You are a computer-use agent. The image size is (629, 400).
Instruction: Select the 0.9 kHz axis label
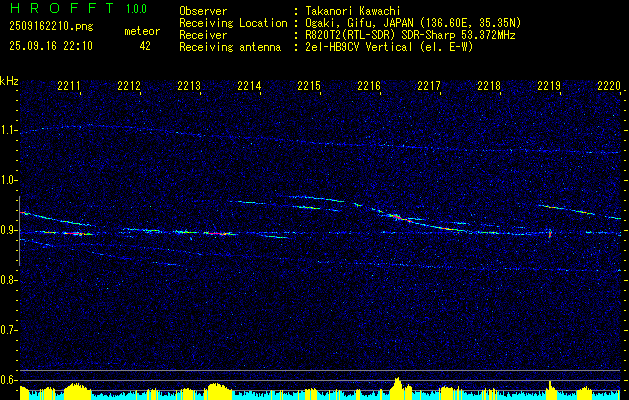point(9,230)
